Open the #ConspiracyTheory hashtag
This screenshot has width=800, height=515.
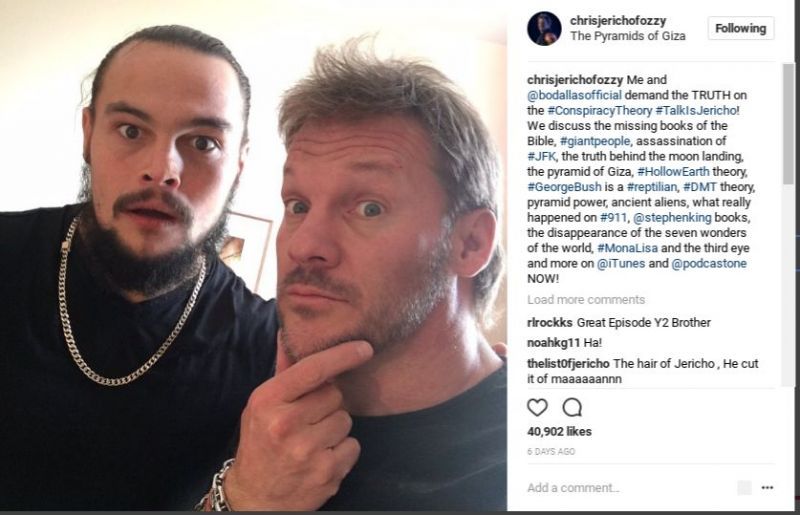pyautogui.click(x=599, y=110)
